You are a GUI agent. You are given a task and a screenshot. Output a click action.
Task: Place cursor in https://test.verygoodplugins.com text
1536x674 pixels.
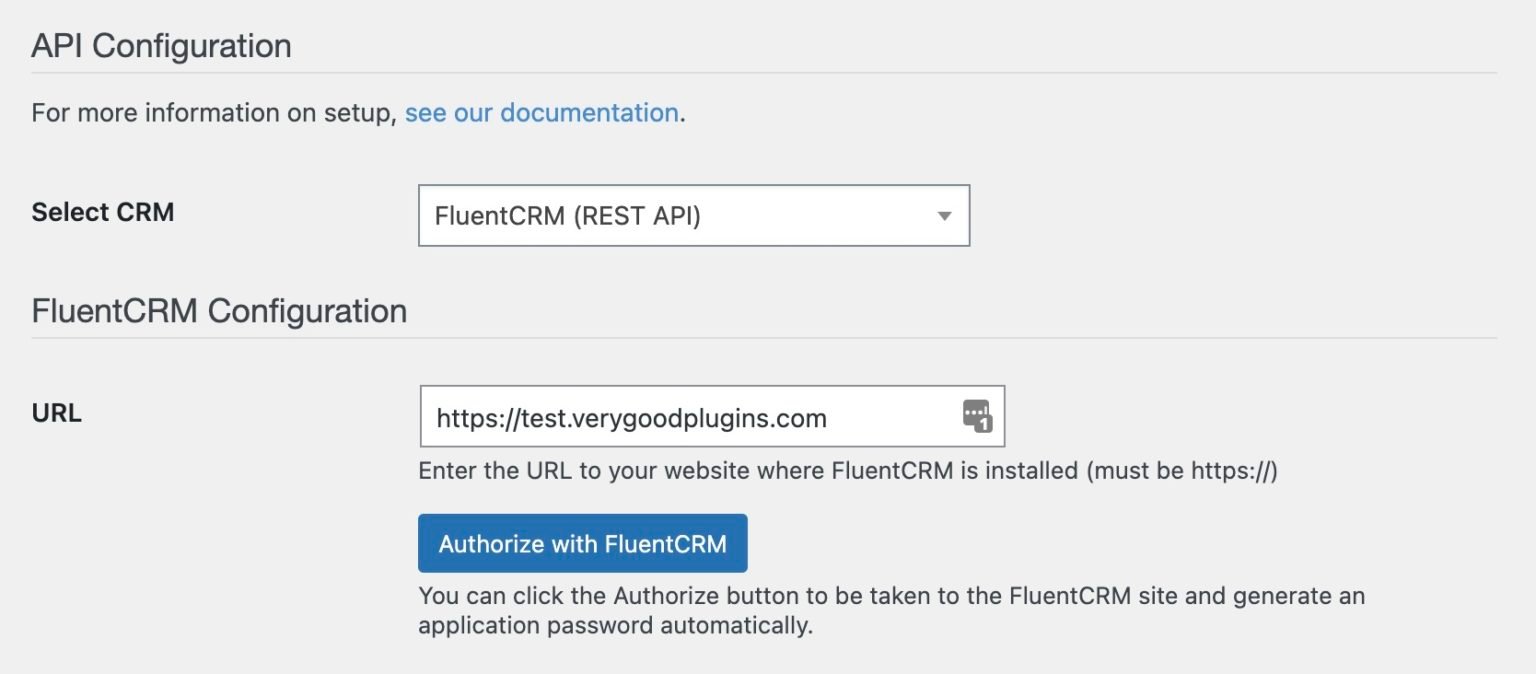tap(632, 418)
